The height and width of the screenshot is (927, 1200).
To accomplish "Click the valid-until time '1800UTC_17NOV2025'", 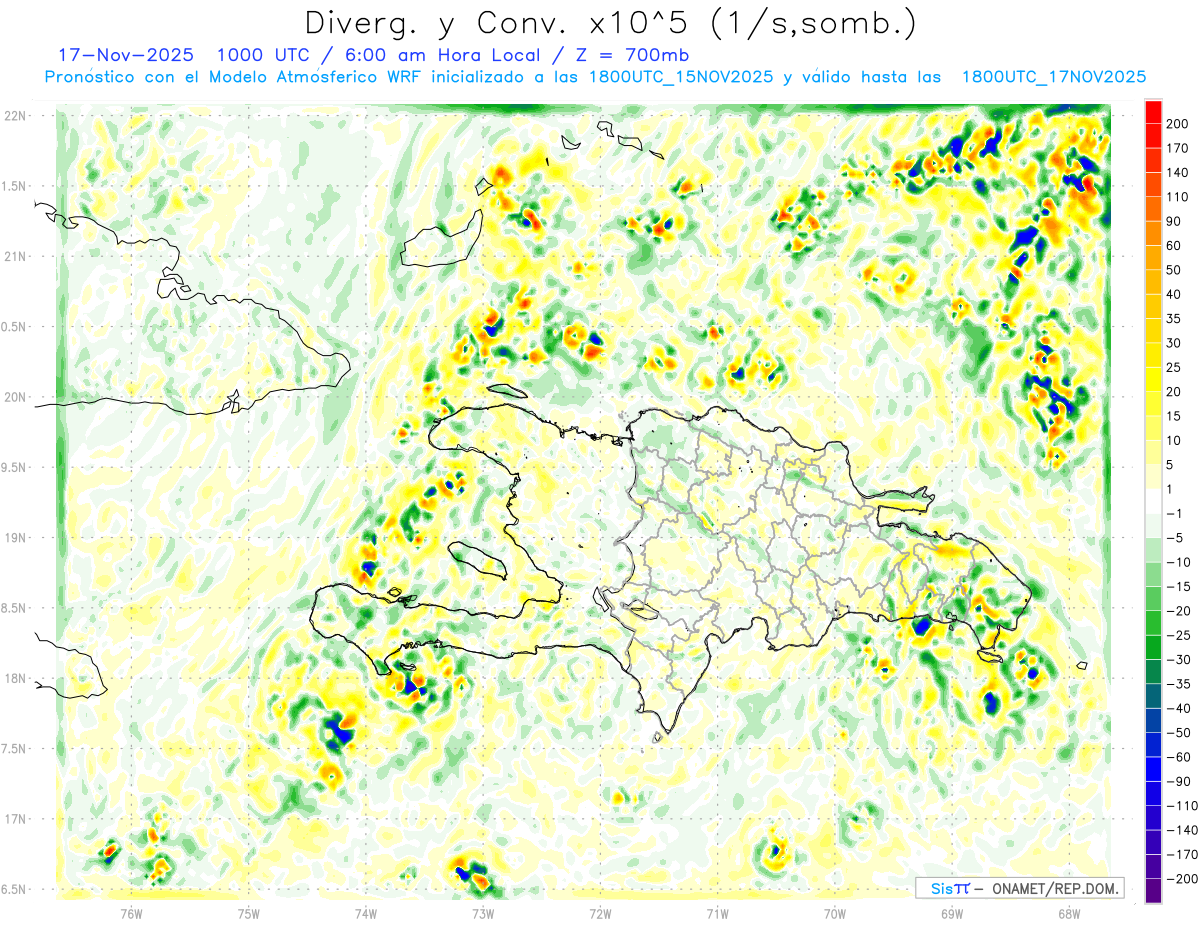I will (x=1053, y=77).
